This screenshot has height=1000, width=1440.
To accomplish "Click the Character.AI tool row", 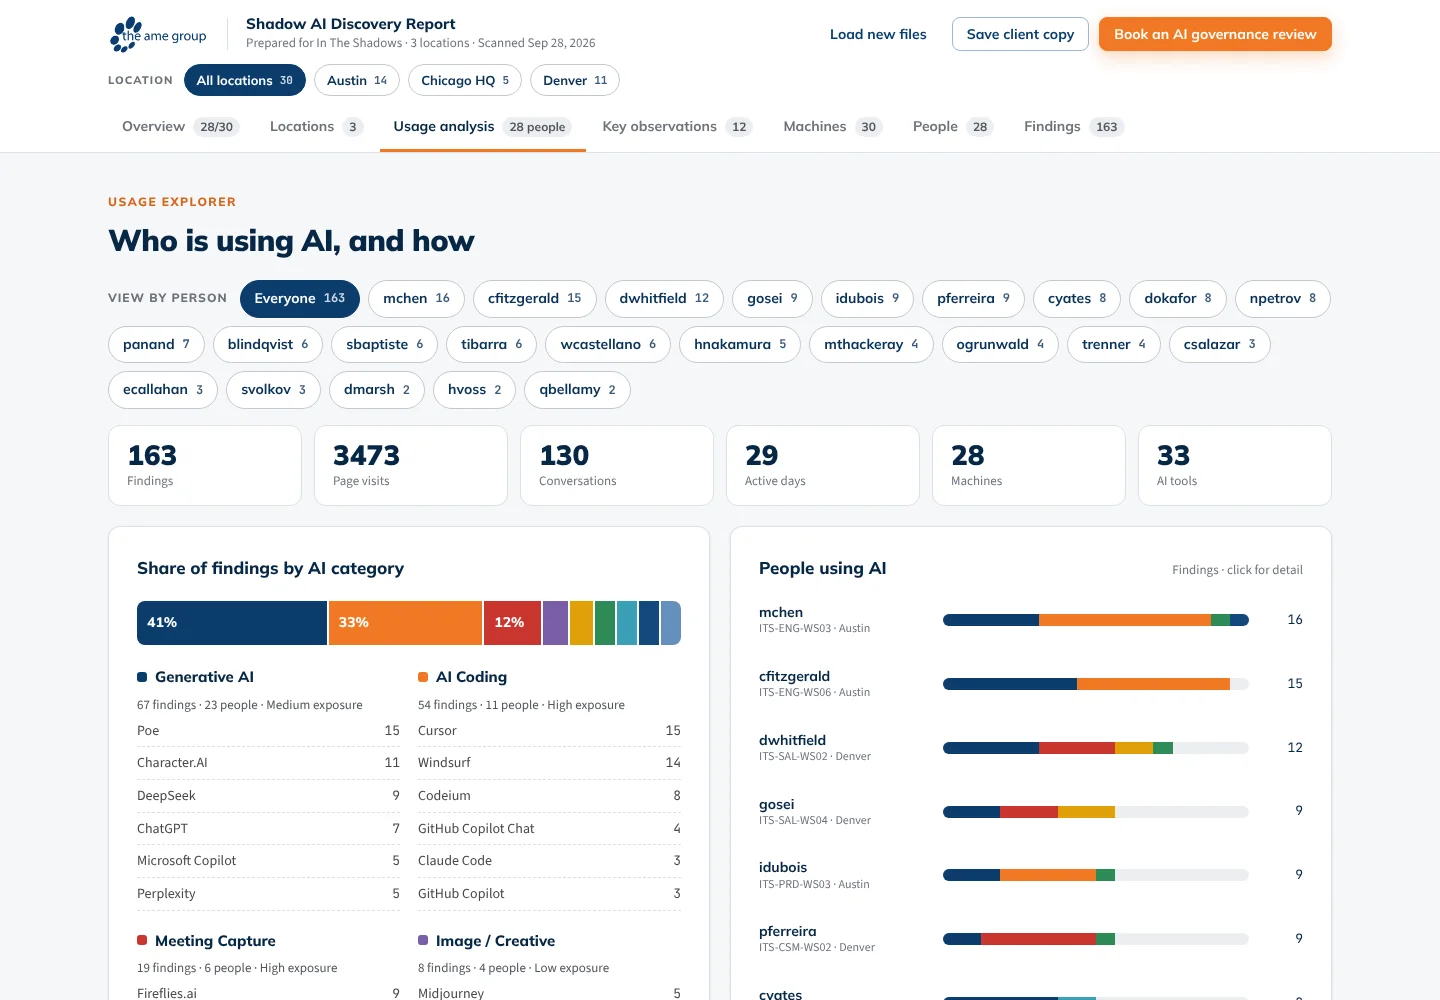I will coord(268,763).
